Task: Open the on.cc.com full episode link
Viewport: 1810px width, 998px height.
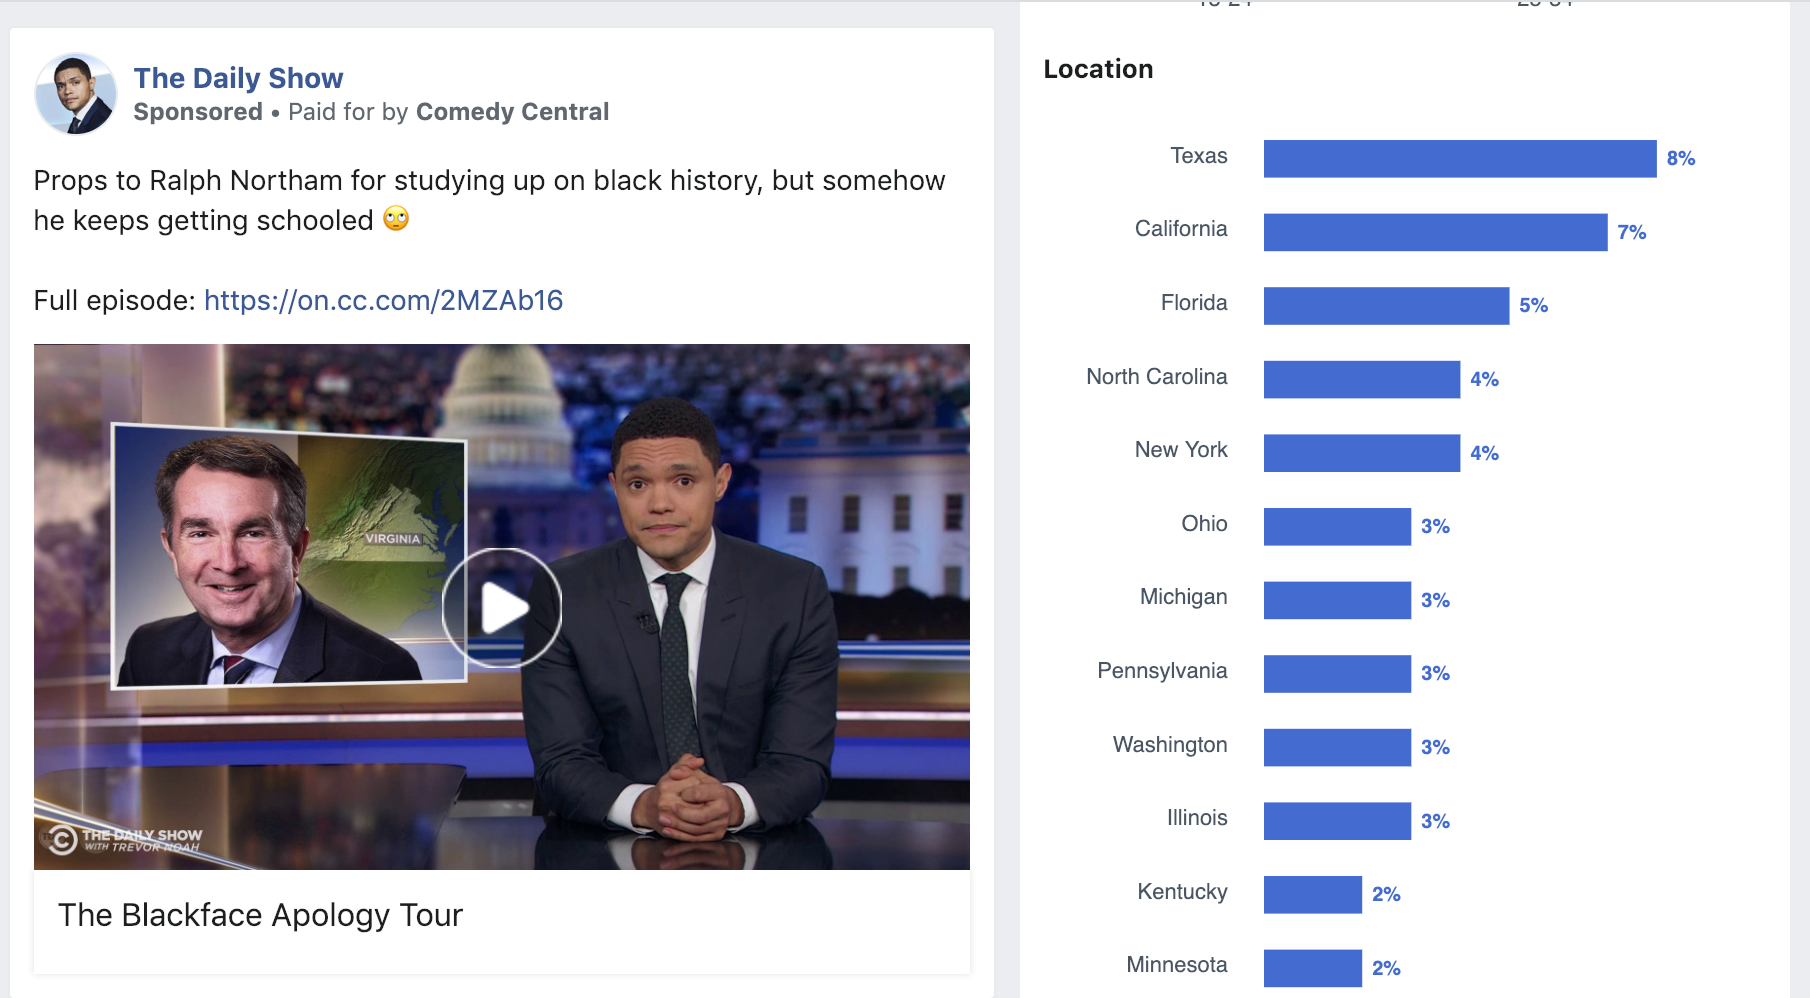Action: click(x=383, y=300)
